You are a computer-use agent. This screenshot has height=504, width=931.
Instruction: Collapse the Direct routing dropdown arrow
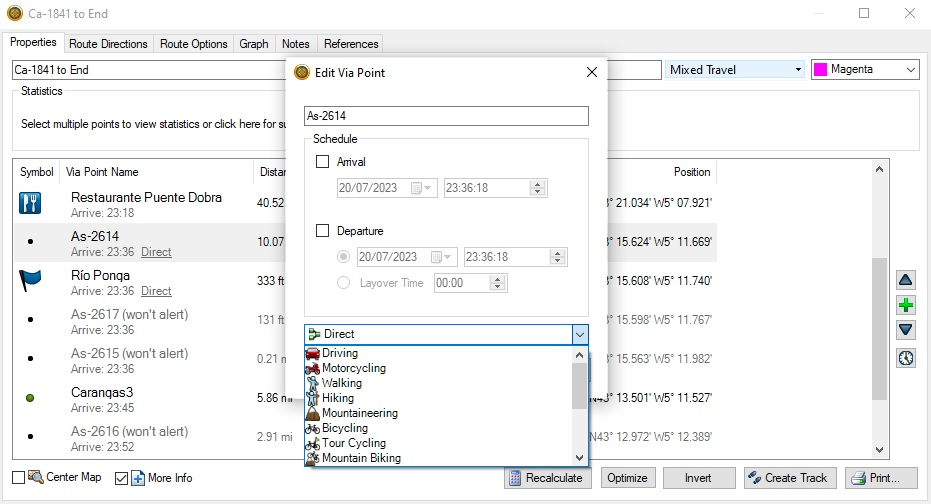pyautogui.click(x=579, y=335)
